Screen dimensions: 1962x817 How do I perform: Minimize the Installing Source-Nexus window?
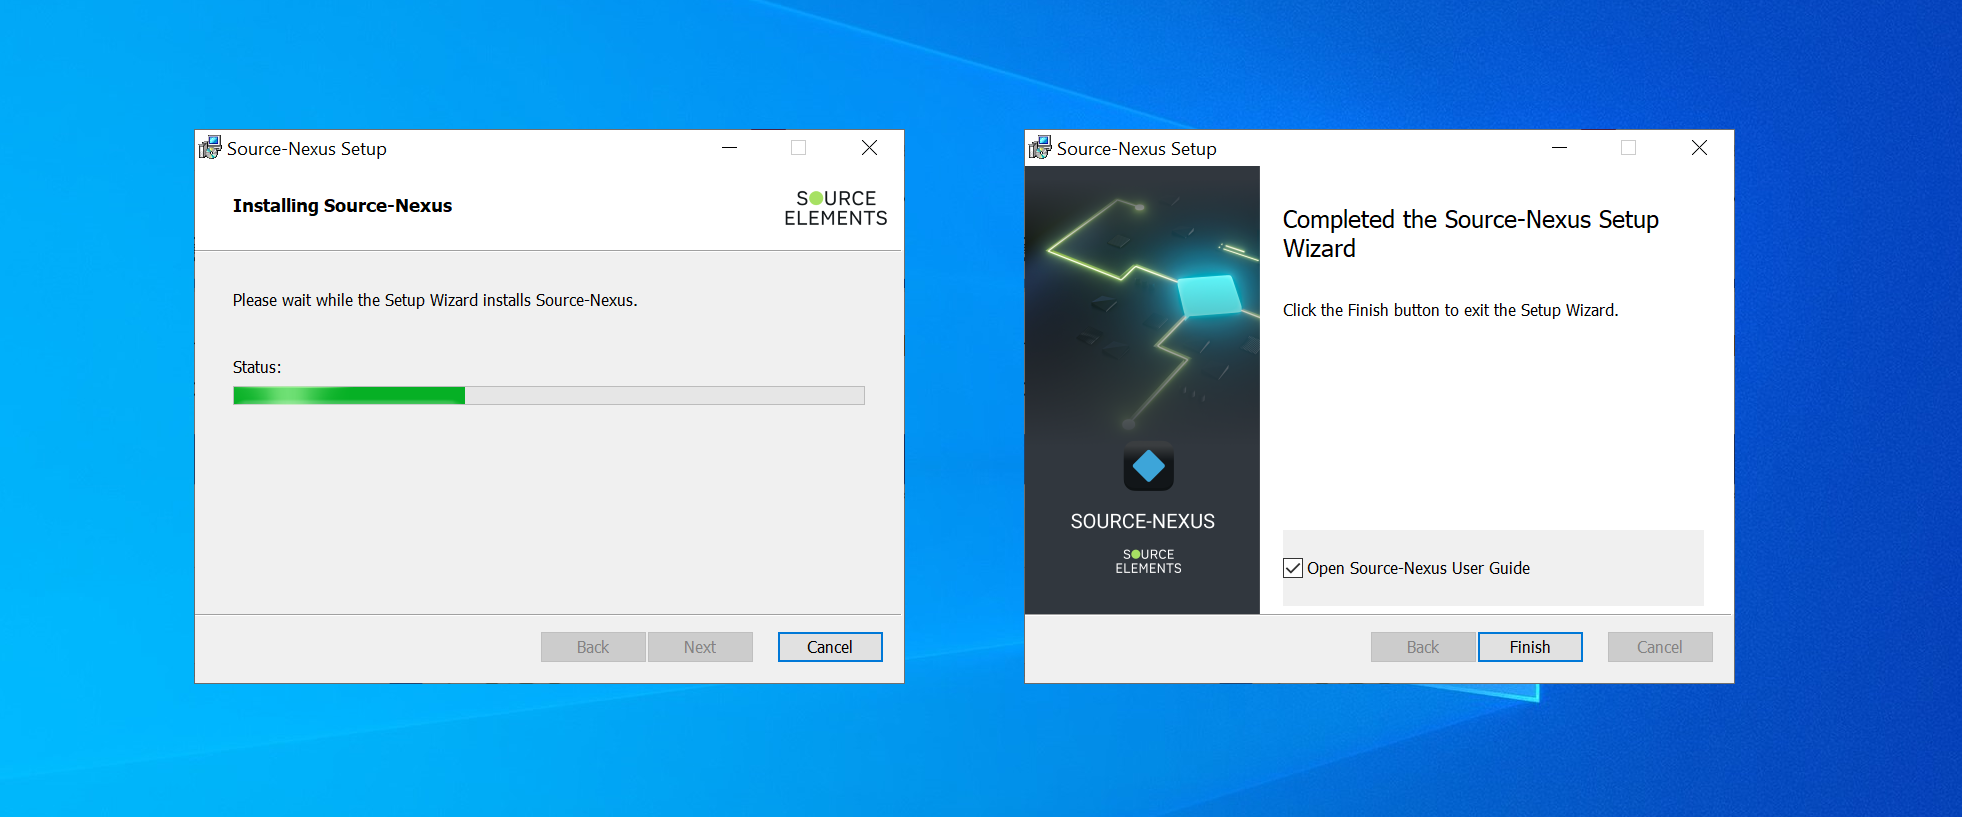click(x=730, y=148)
